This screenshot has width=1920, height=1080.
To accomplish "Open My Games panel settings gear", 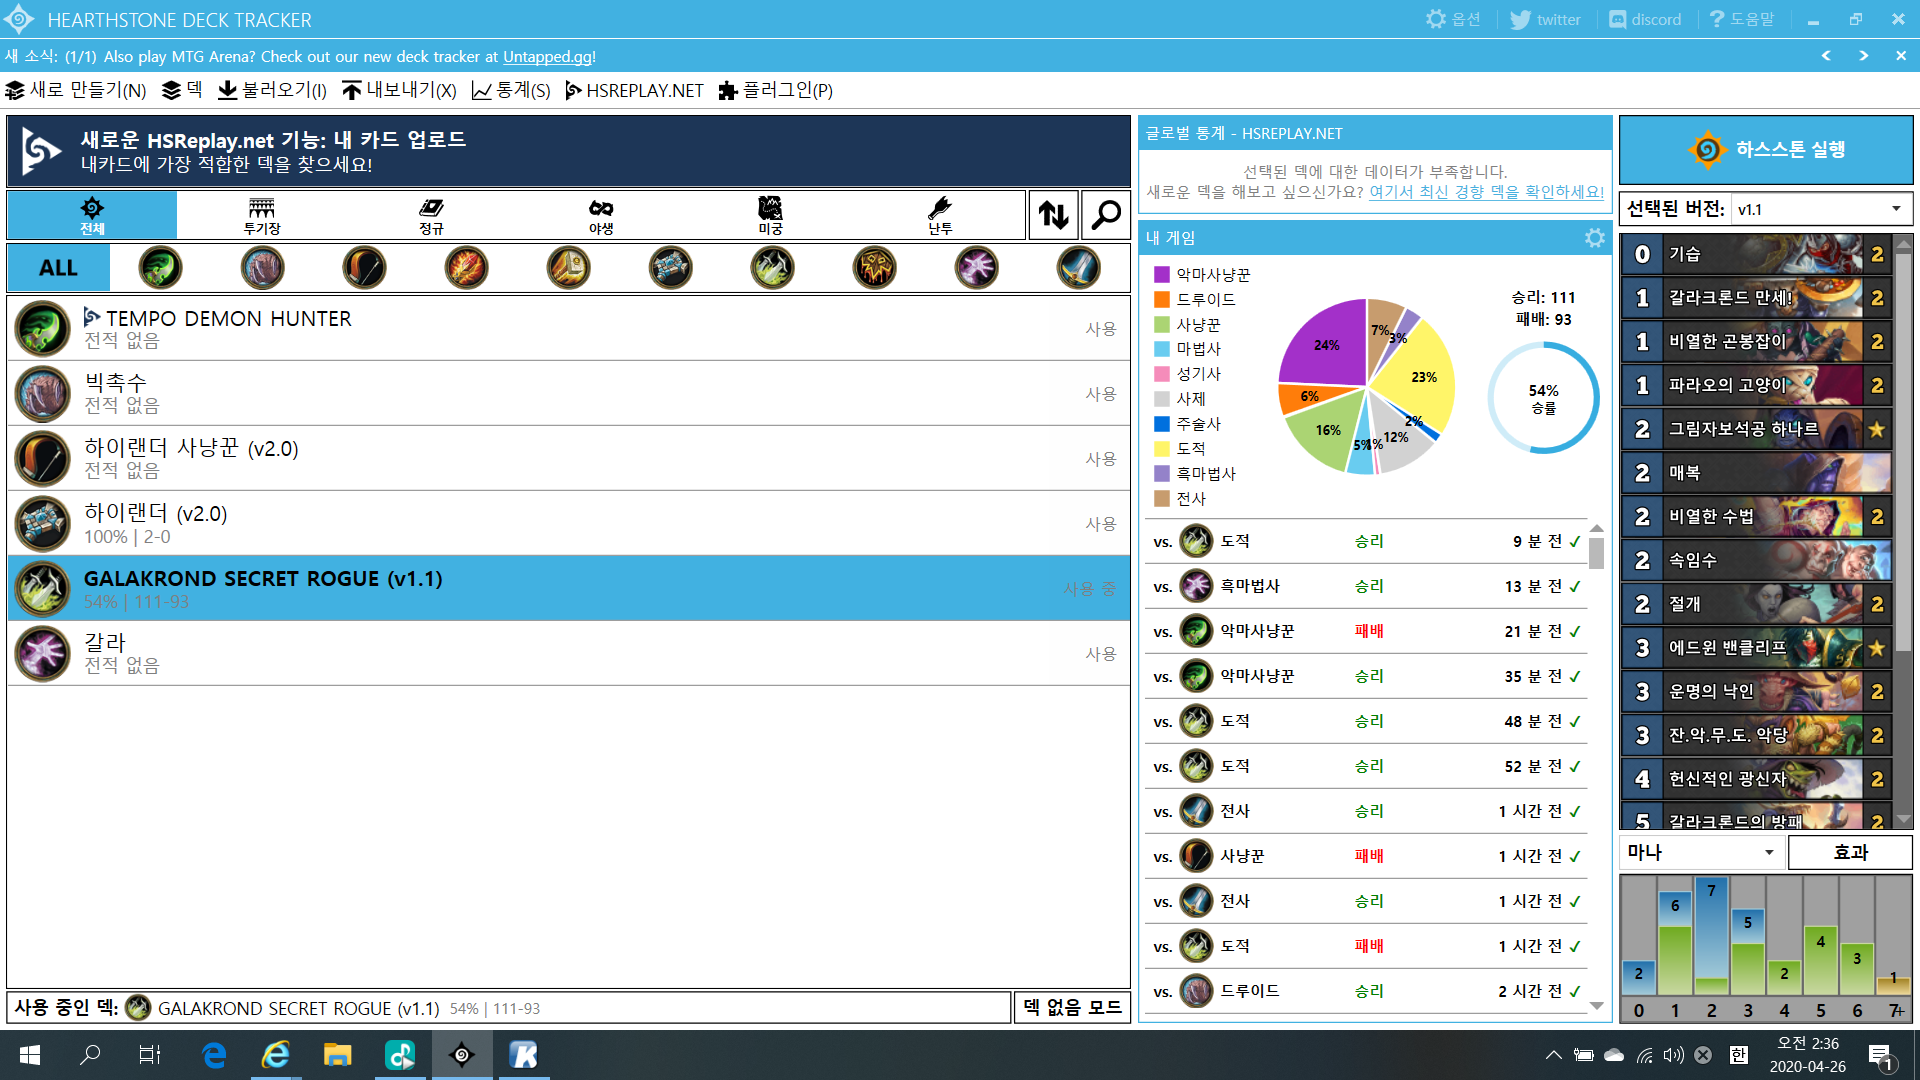I will (x=1594, y=238).
